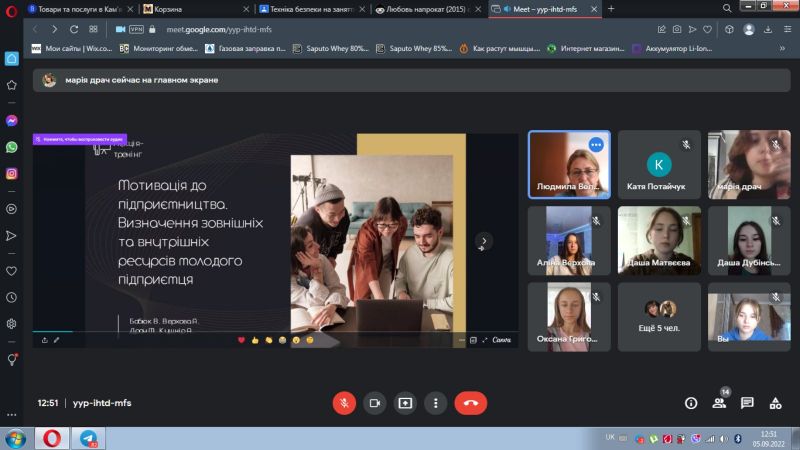Open the 'Ещё 5 чел.' tile
Viewport: 800px width, 450px height.
(659, 317)
